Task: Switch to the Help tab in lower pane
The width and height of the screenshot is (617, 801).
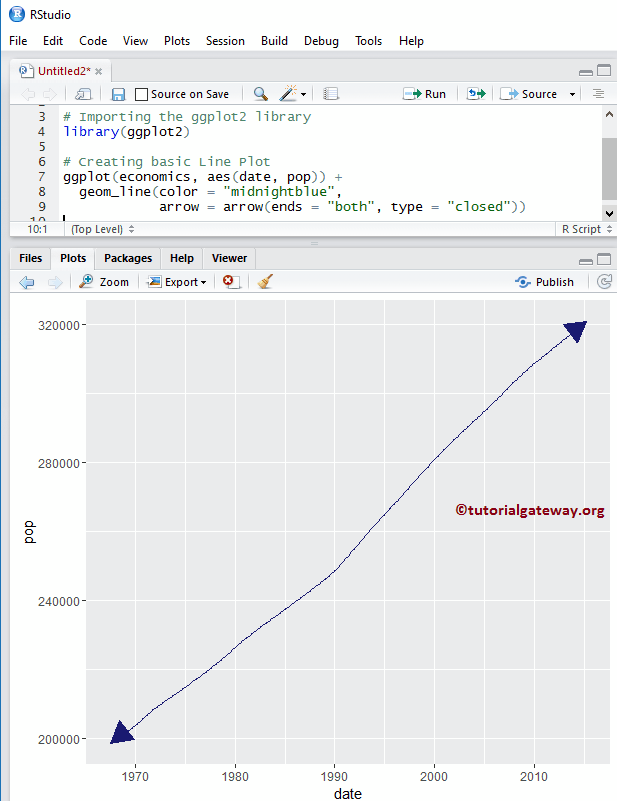Action: (x=182, y=258)
